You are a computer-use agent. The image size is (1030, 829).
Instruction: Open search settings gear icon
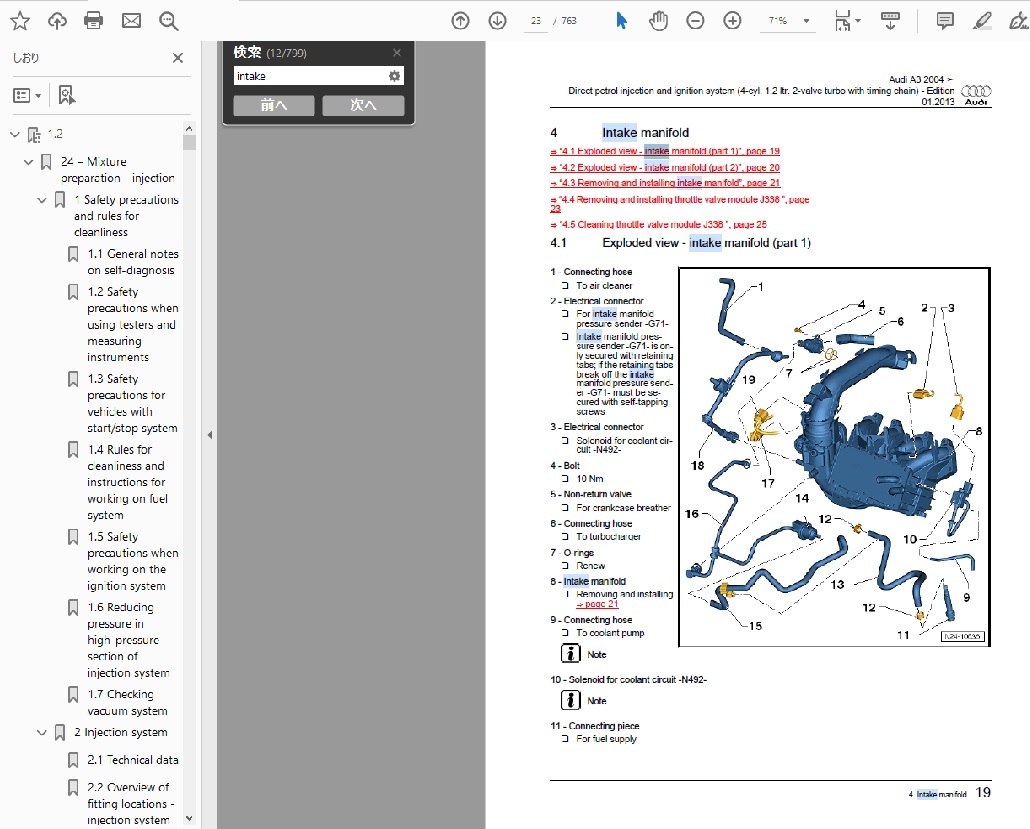(x=394, y=76)
